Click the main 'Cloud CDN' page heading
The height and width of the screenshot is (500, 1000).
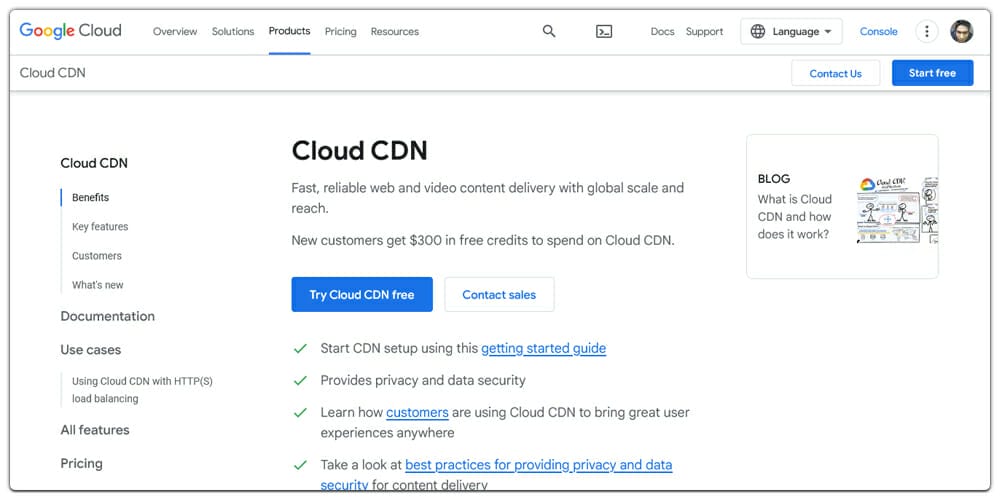tap(360, 151)
